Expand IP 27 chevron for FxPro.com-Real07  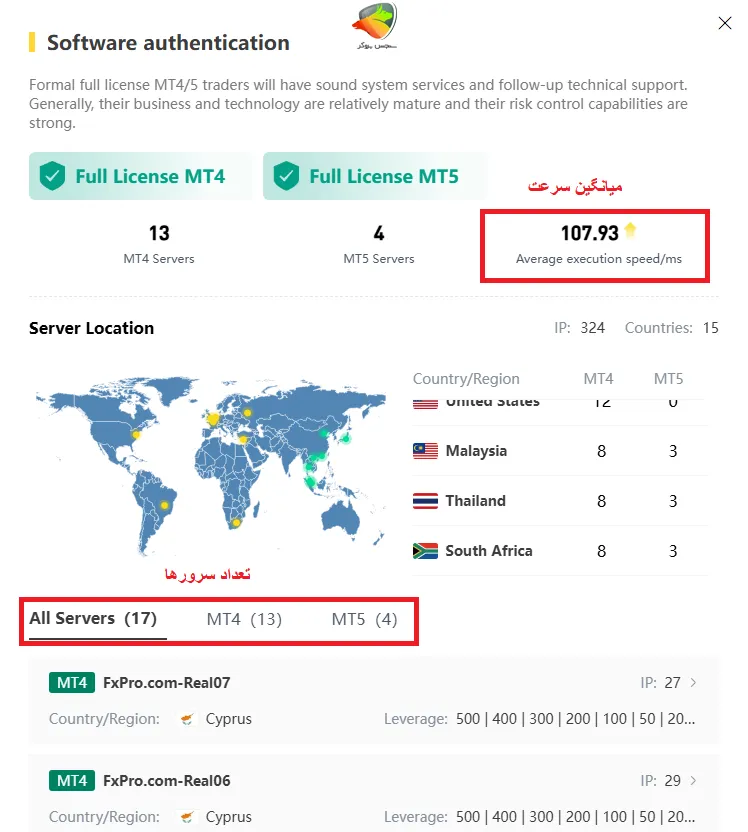pyautogui.click(x=694, y=683)
